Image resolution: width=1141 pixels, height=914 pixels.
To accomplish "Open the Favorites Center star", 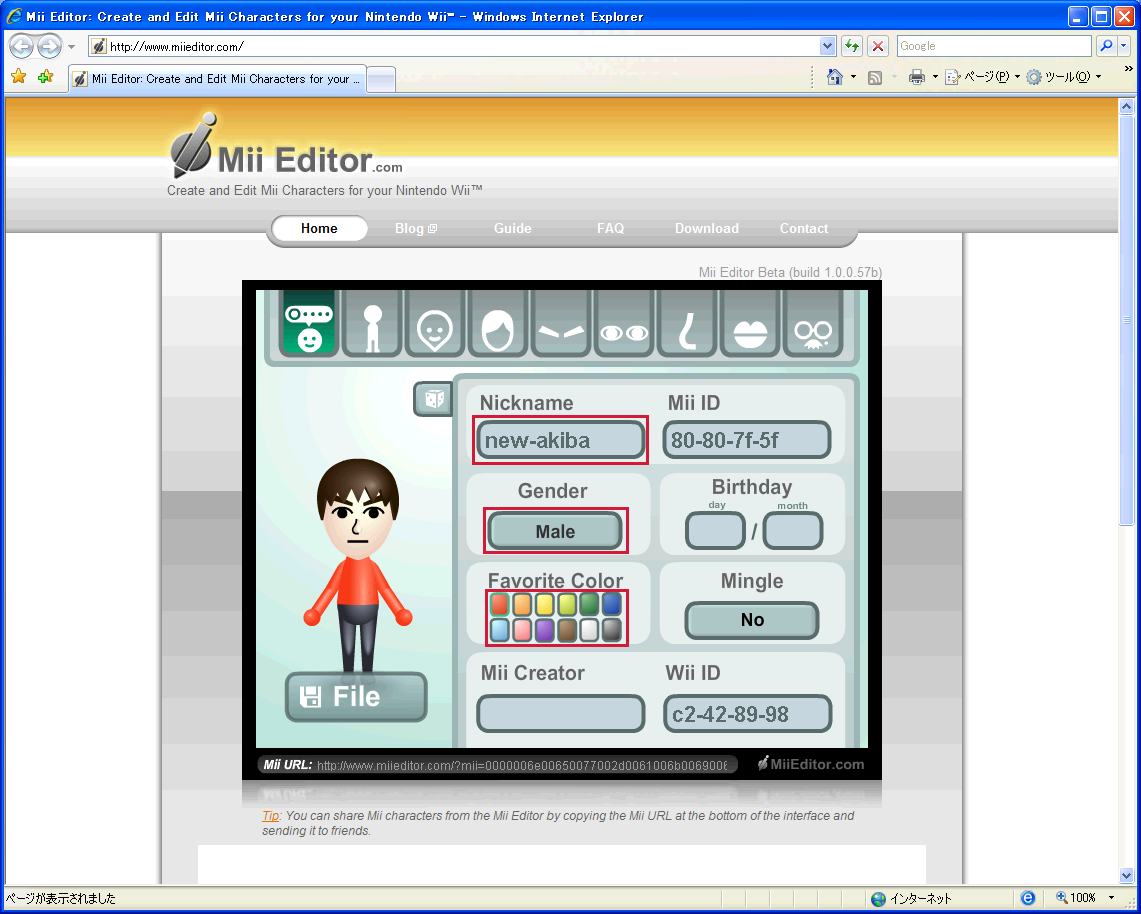I will click(x=19, y=76).
